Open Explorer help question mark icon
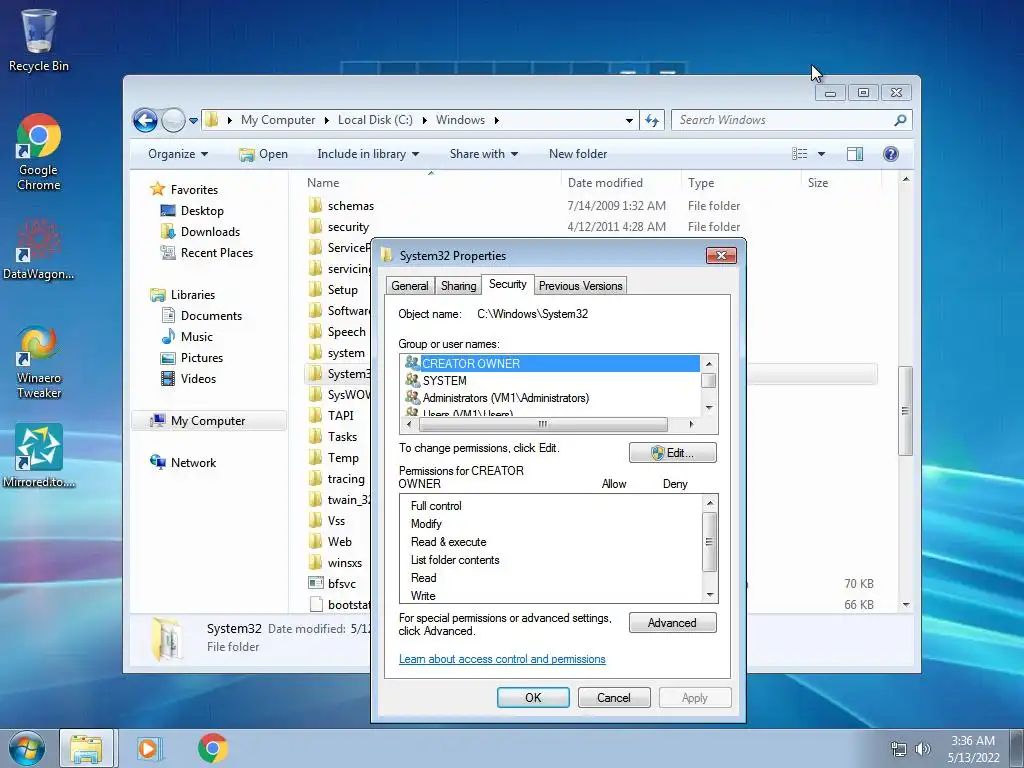The width and height of the screenshot is (1024, 768). click(890, 154)
